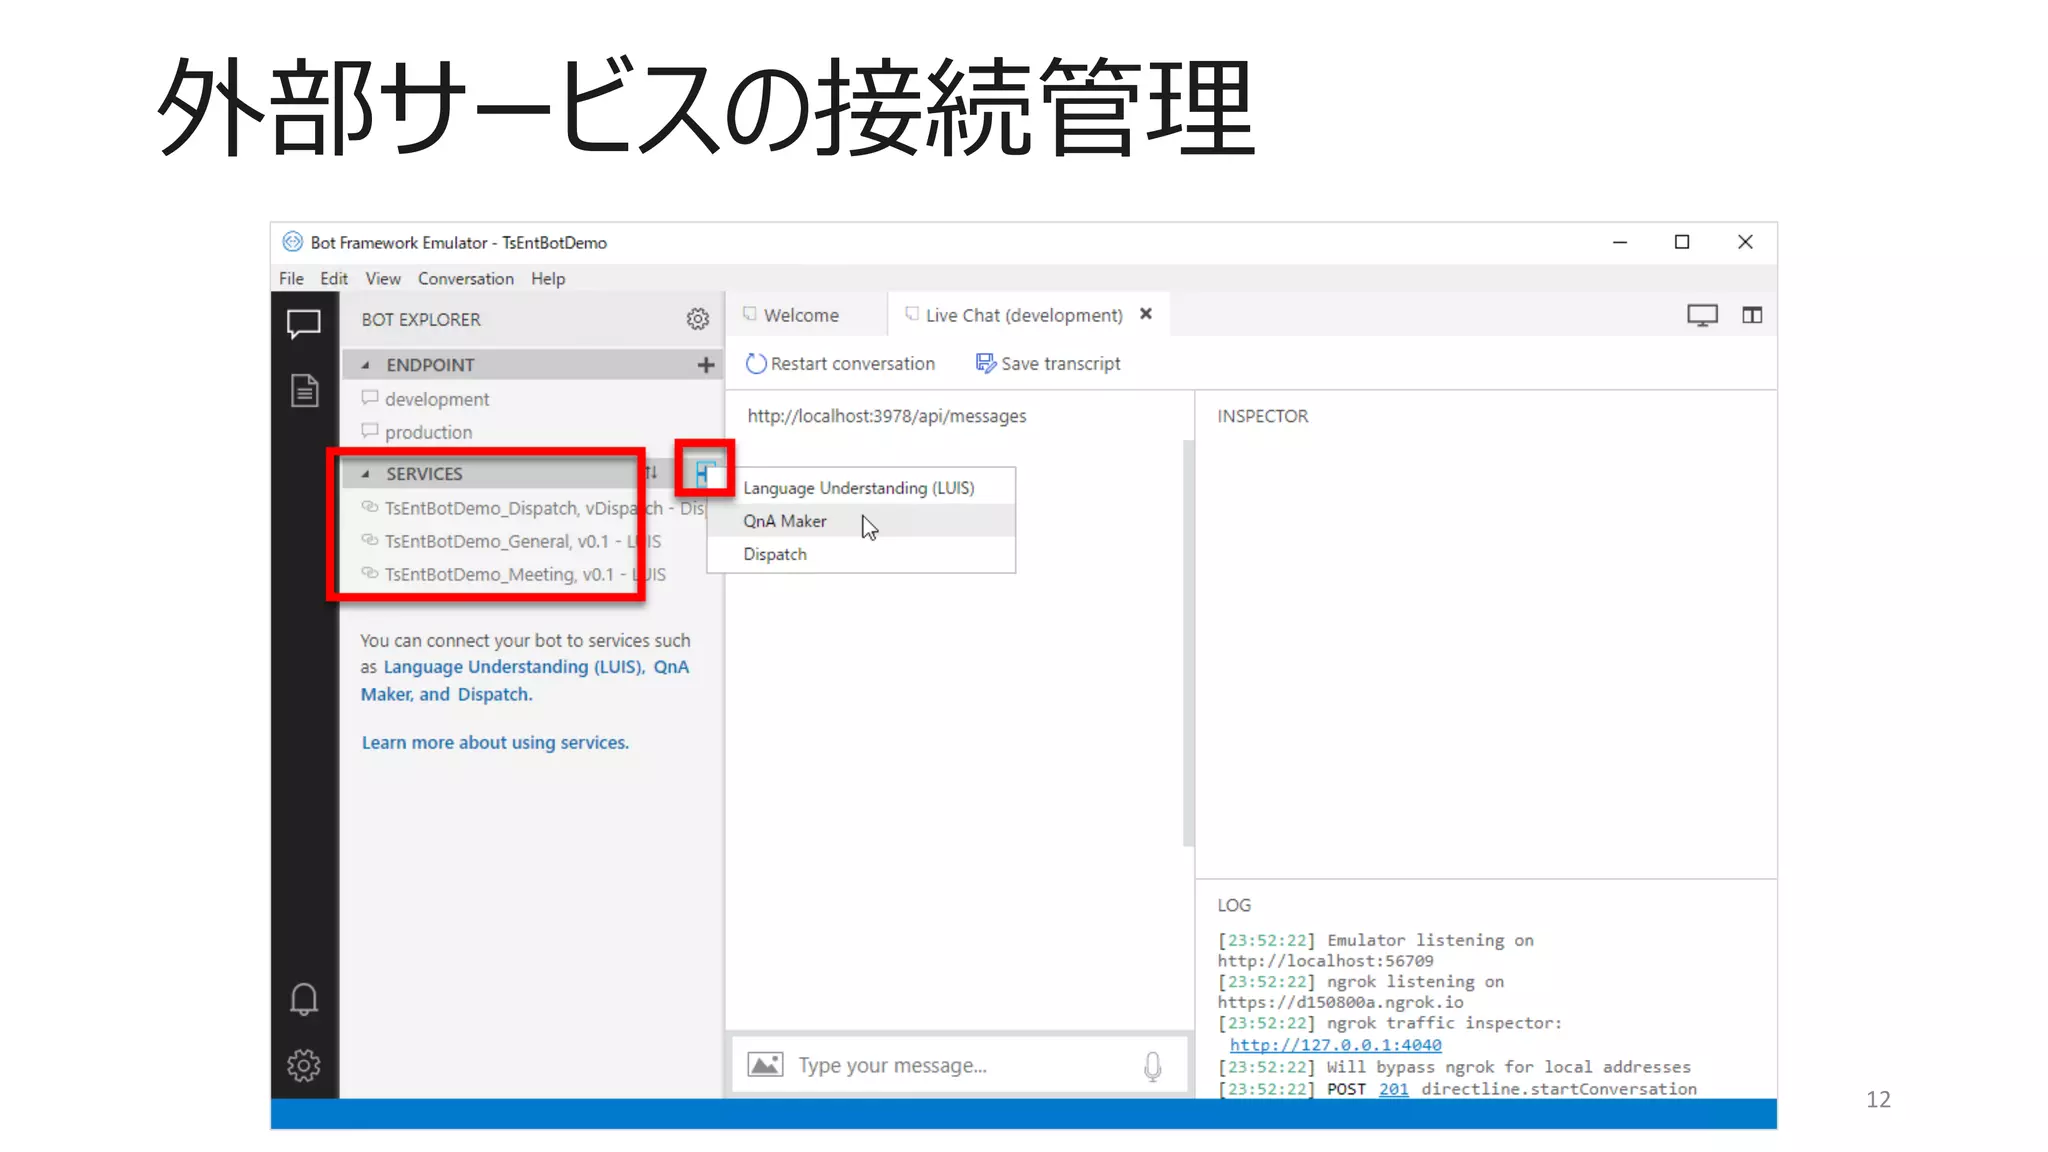This screenshot has width=2048, height=1152.
Task: Choose Dispatch from popup menu
Action: pos(861,554)
